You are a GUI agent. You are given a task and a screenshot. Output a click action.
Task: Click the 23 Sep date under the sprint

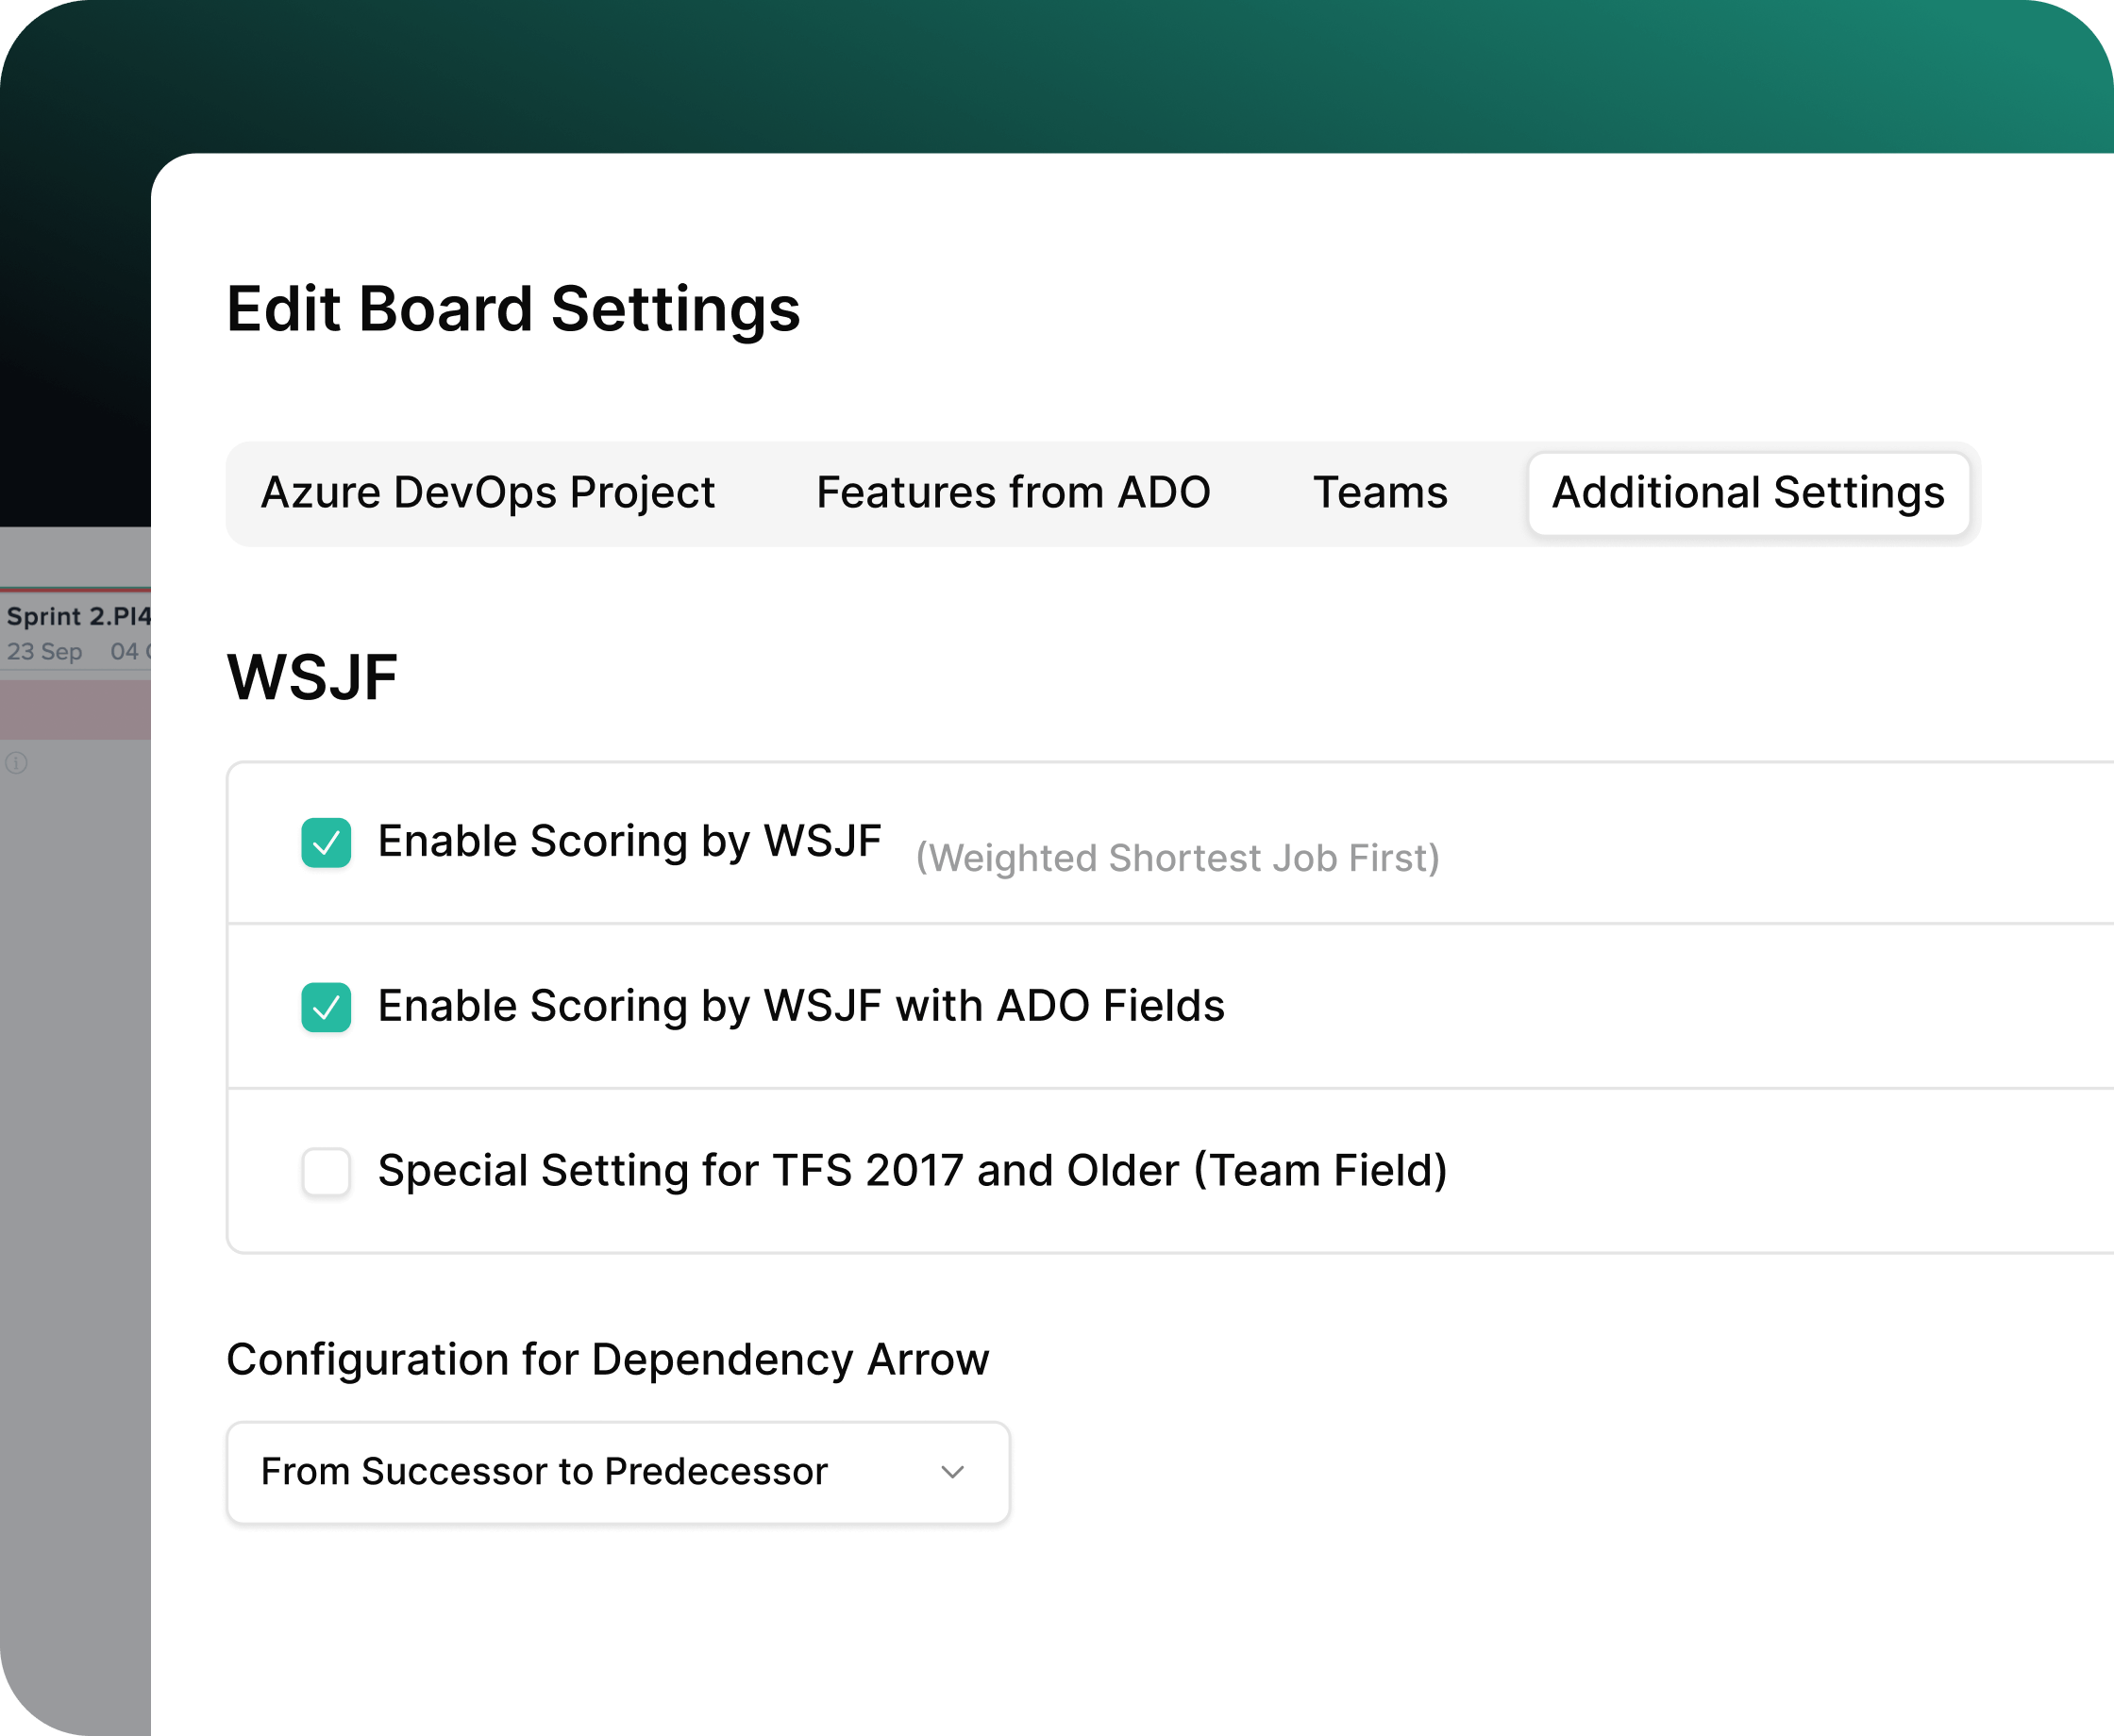pyautogui.click(x=45, y=652)
